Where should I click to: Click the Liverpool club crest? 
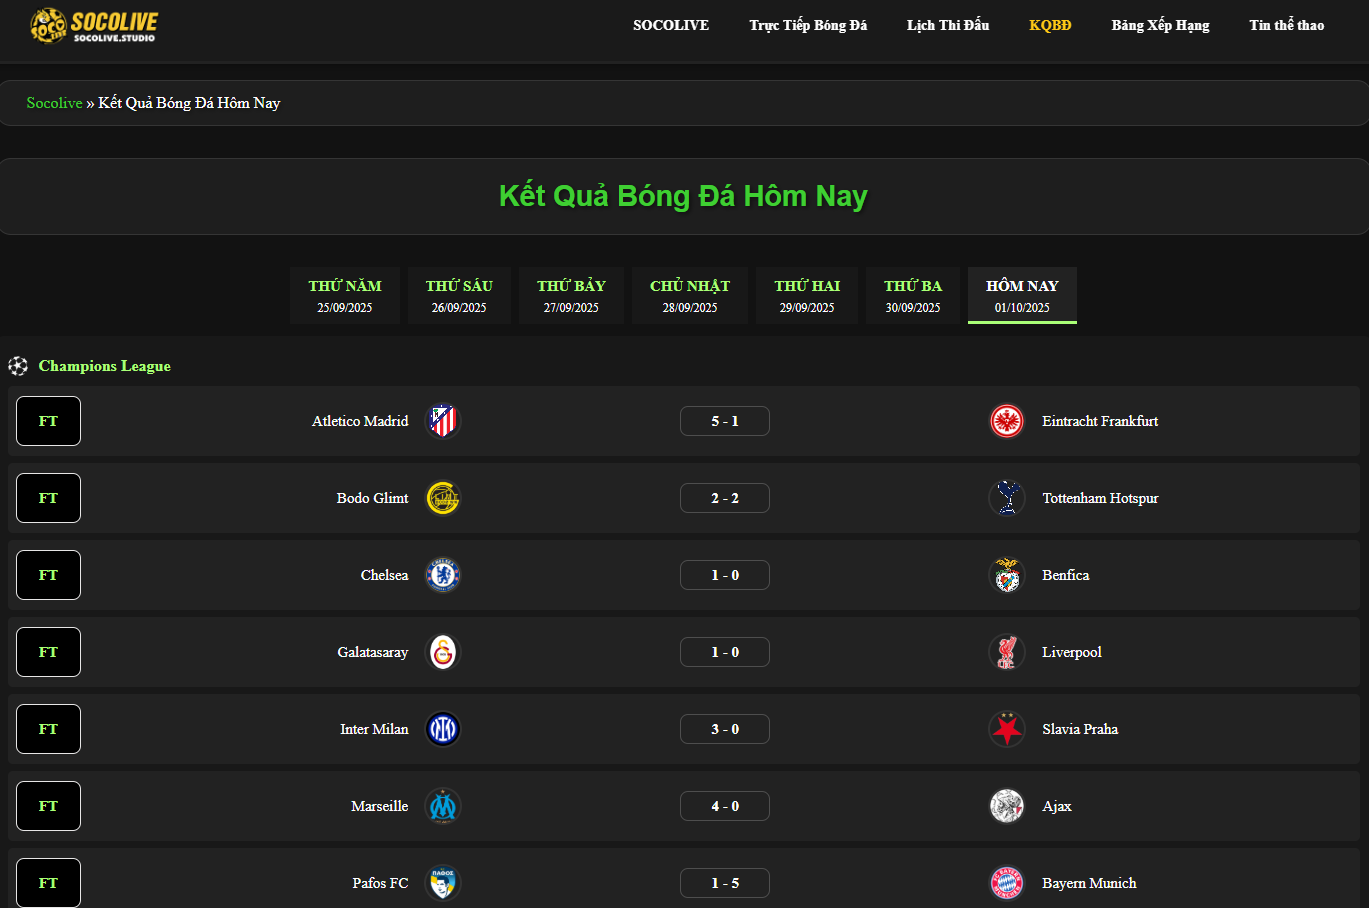pos(1007,652)
